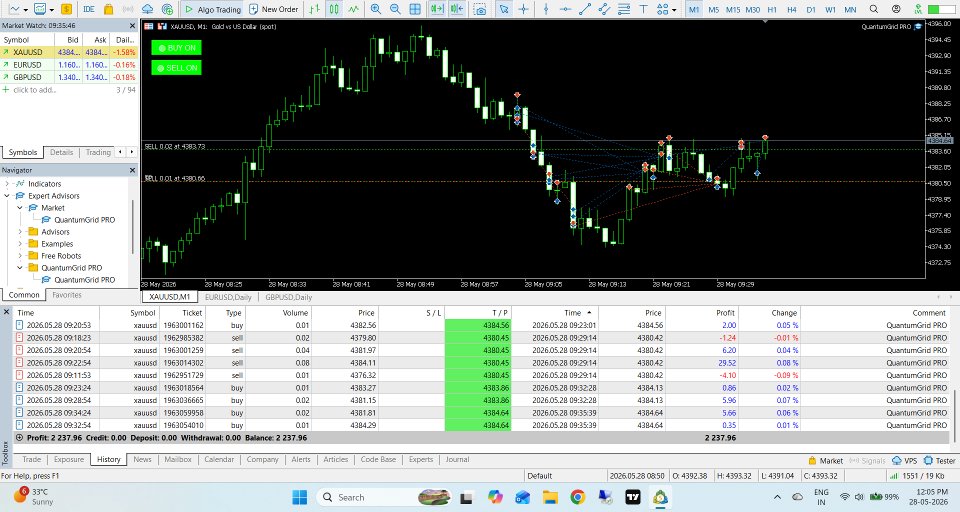Open the Tester button at bottom right

(x=940, y=461)
